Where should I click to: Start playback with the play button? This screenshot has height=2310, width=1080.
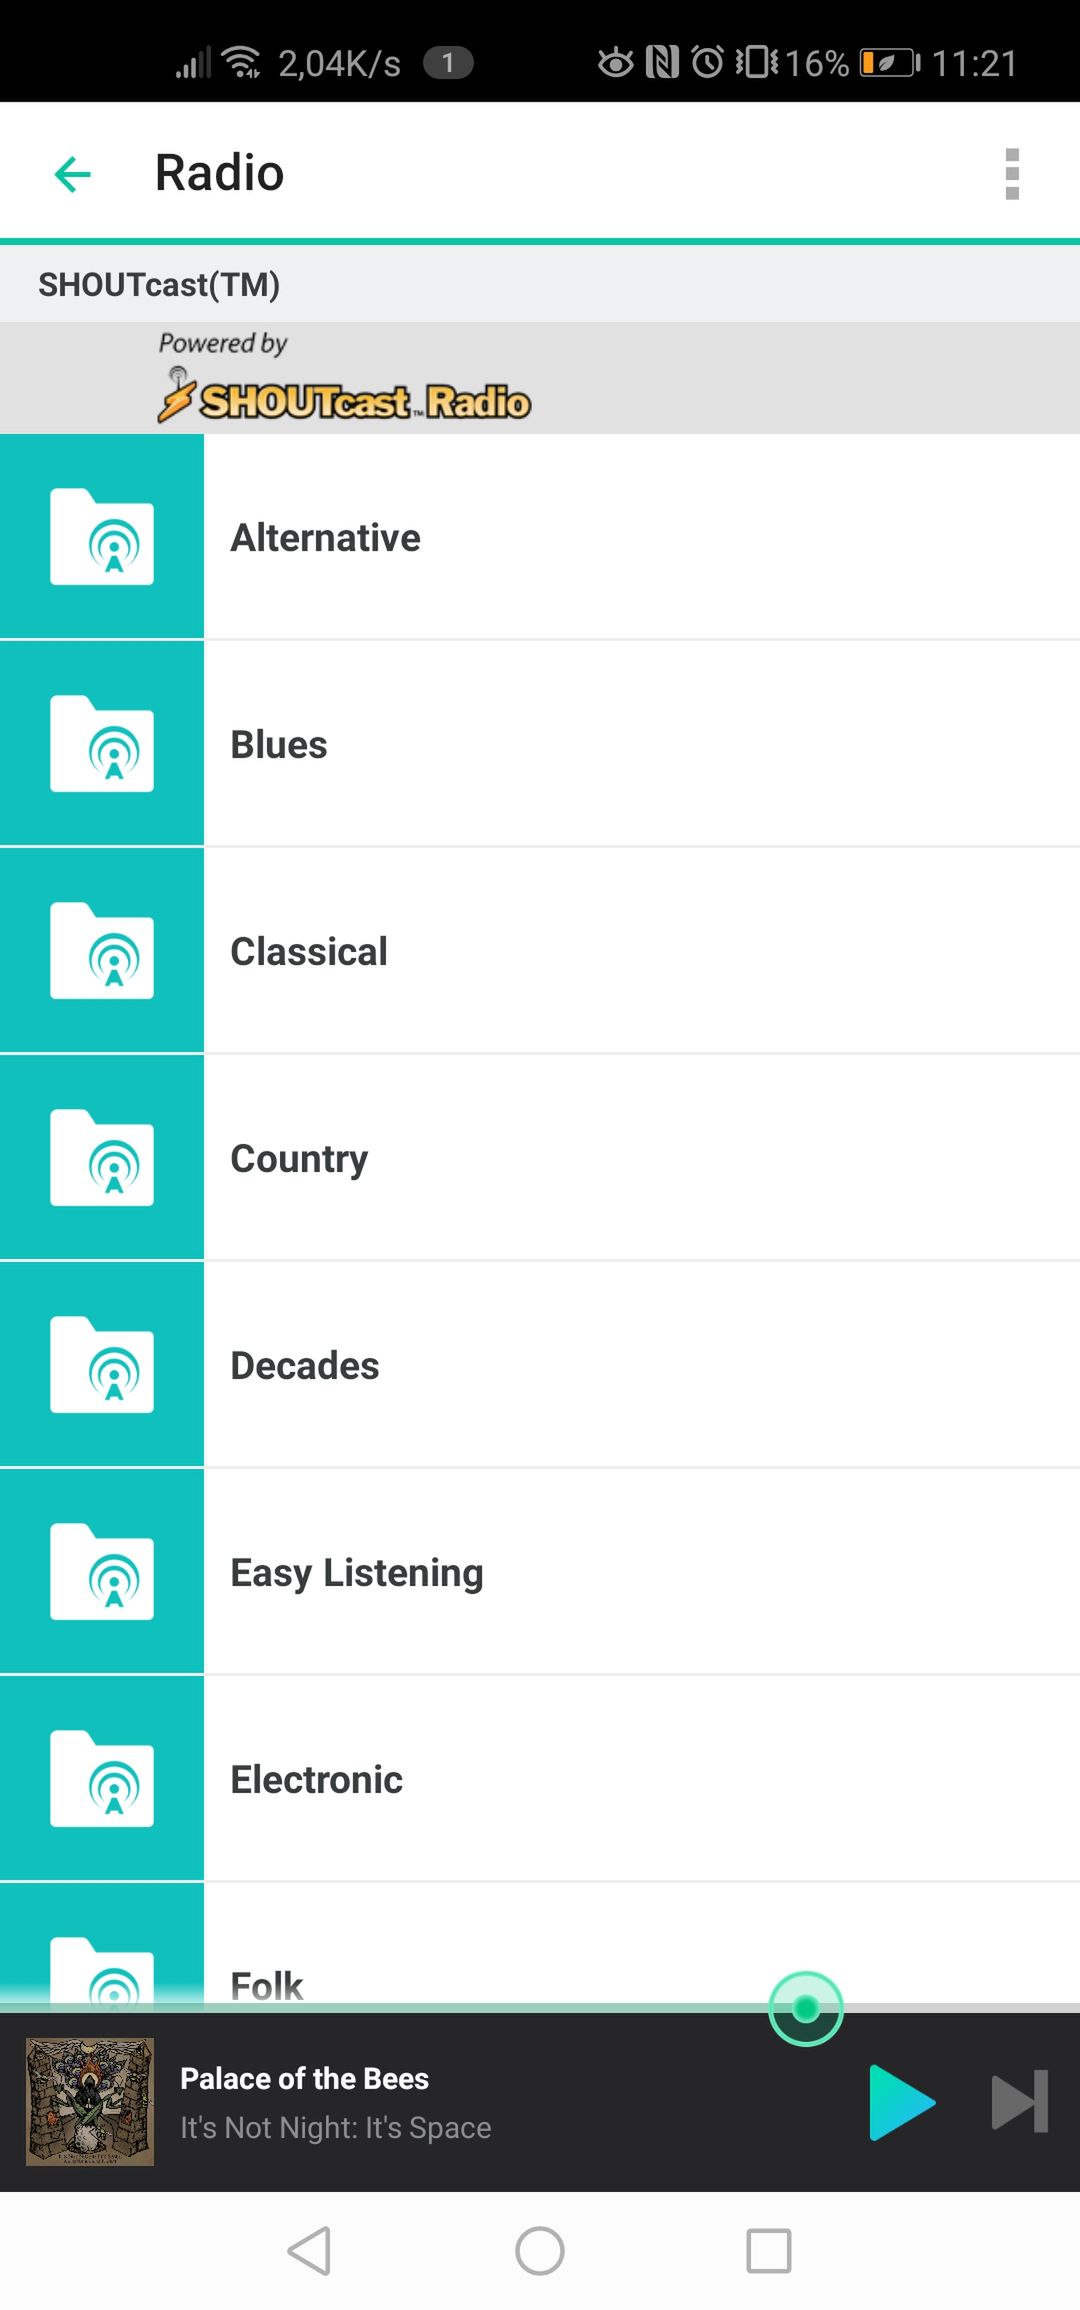902,2102
